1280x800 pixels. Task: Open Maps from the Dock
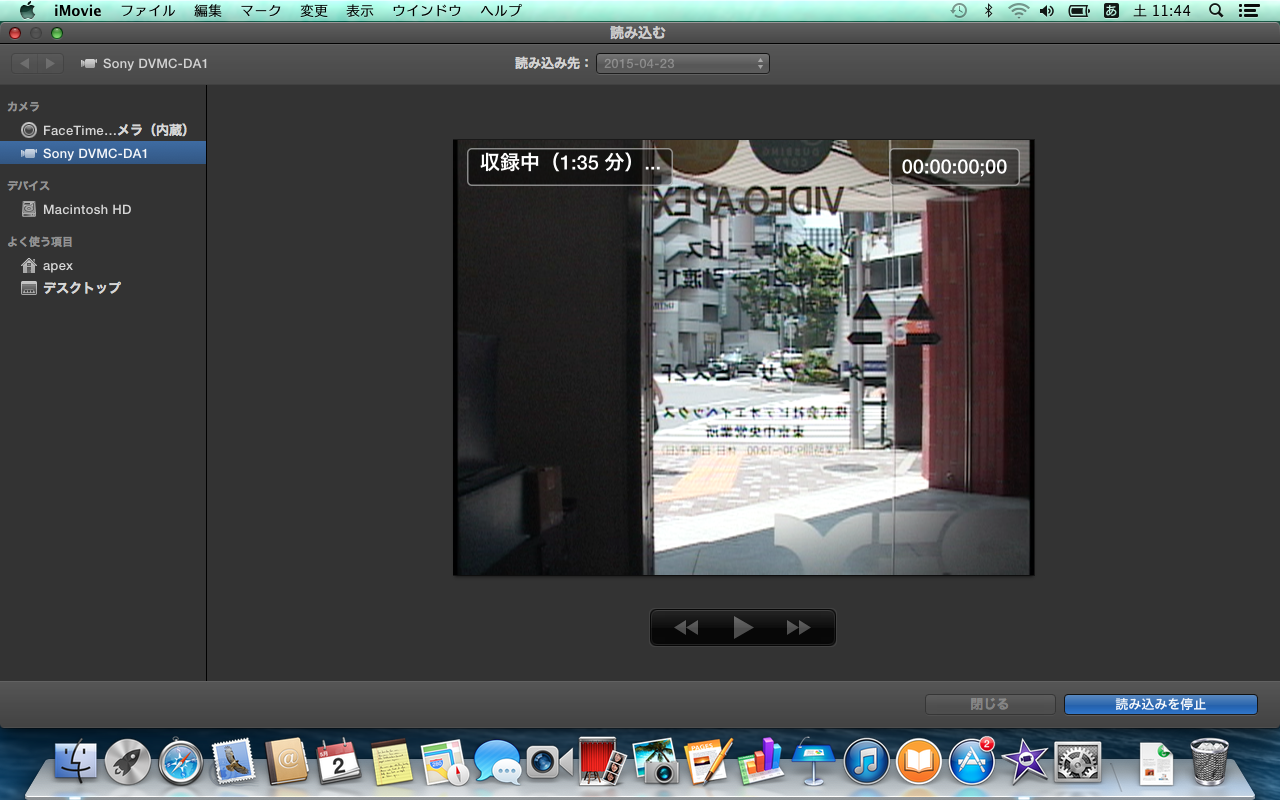coord(445,762)
